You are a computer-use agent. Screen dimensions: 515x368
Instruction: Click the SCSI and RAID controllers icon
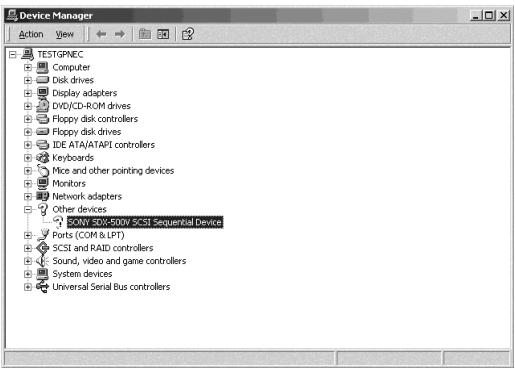42,248
